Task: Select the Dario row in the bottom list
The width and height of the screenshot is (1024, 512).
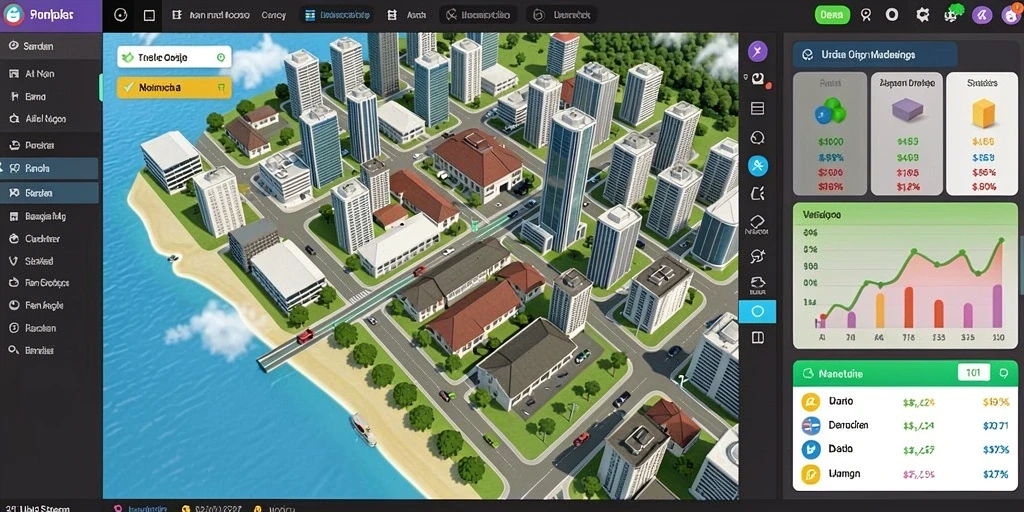Action: (905, 402)
